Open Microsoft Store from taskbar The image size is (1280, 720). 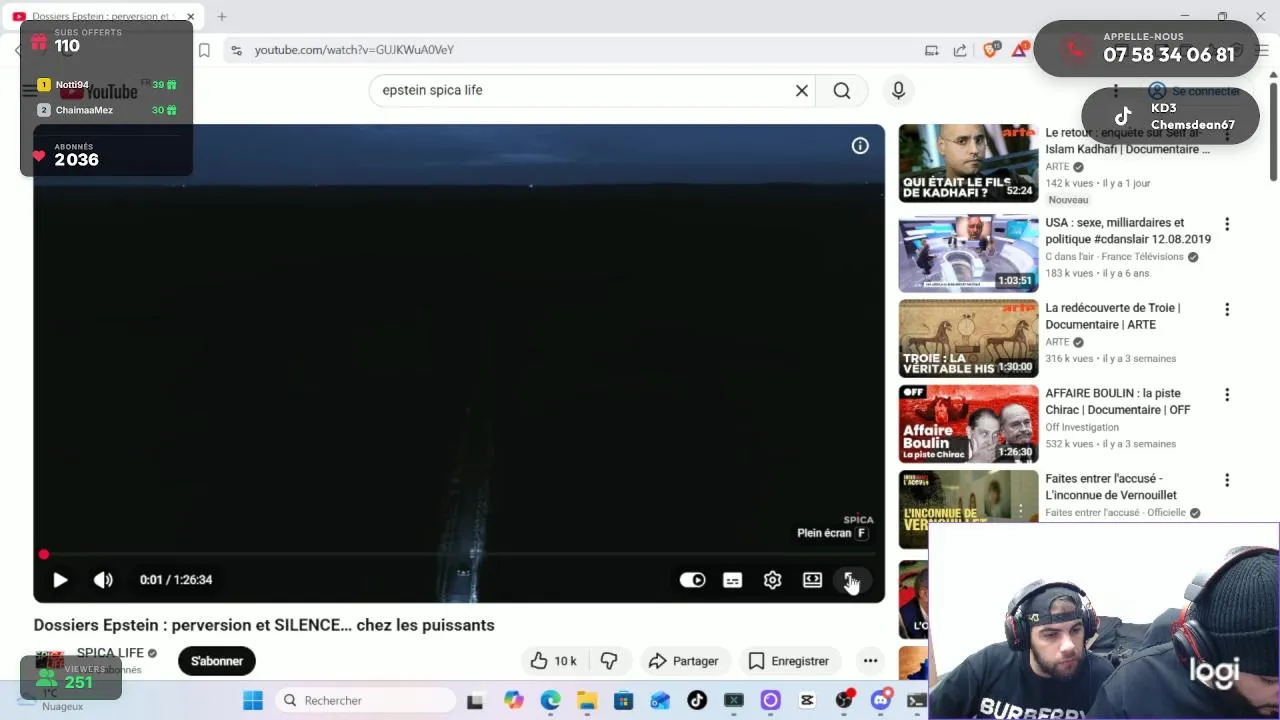[x=624, y=701]
